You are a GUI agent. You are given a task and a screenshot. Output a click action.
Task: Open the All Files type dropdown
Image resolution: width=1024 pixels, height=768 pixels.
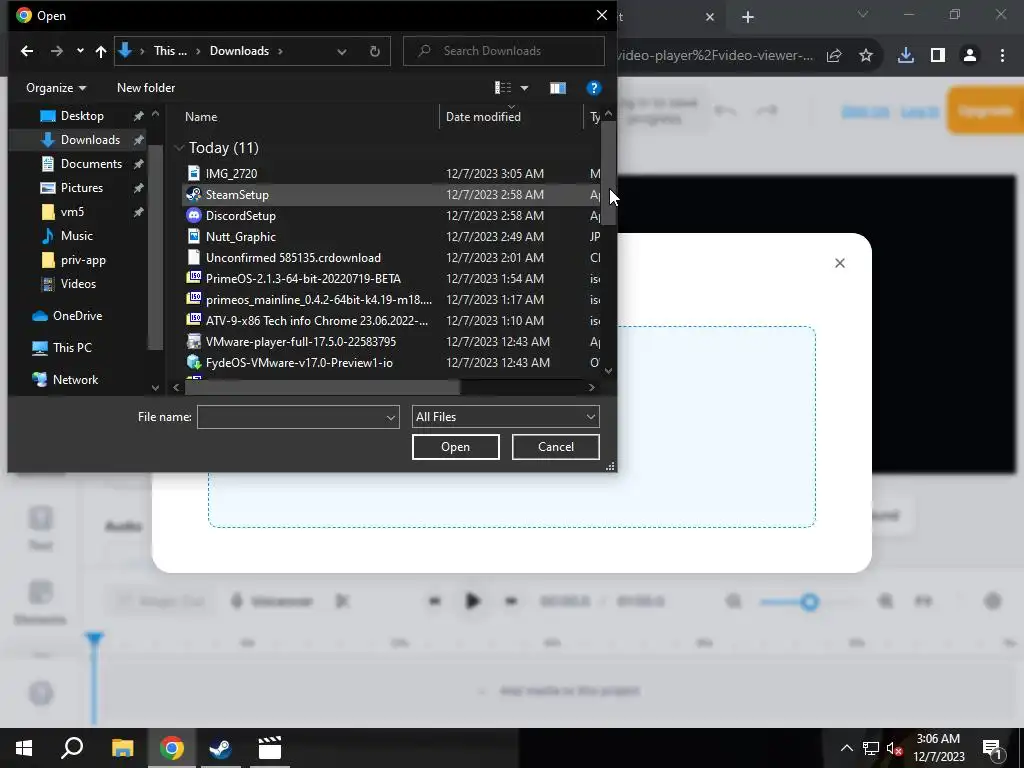pos(505,417)
